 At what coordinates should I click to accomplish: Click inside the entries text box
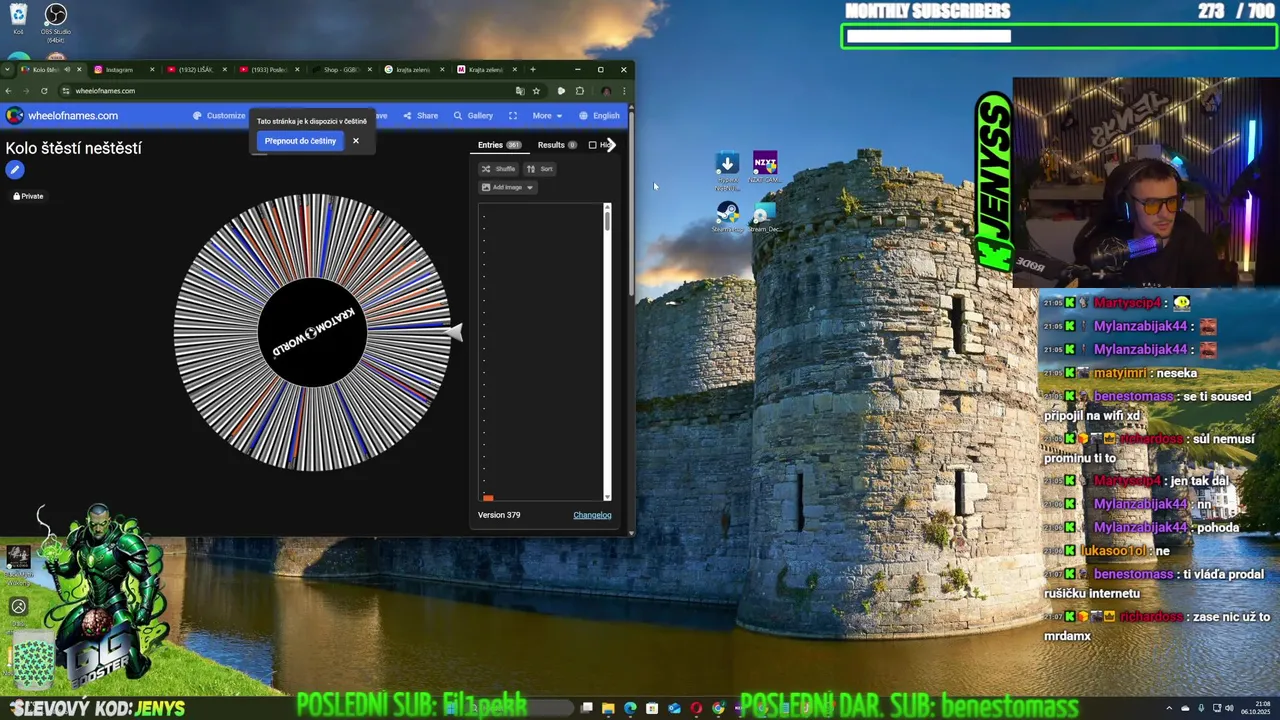click(x=540, y=352)
